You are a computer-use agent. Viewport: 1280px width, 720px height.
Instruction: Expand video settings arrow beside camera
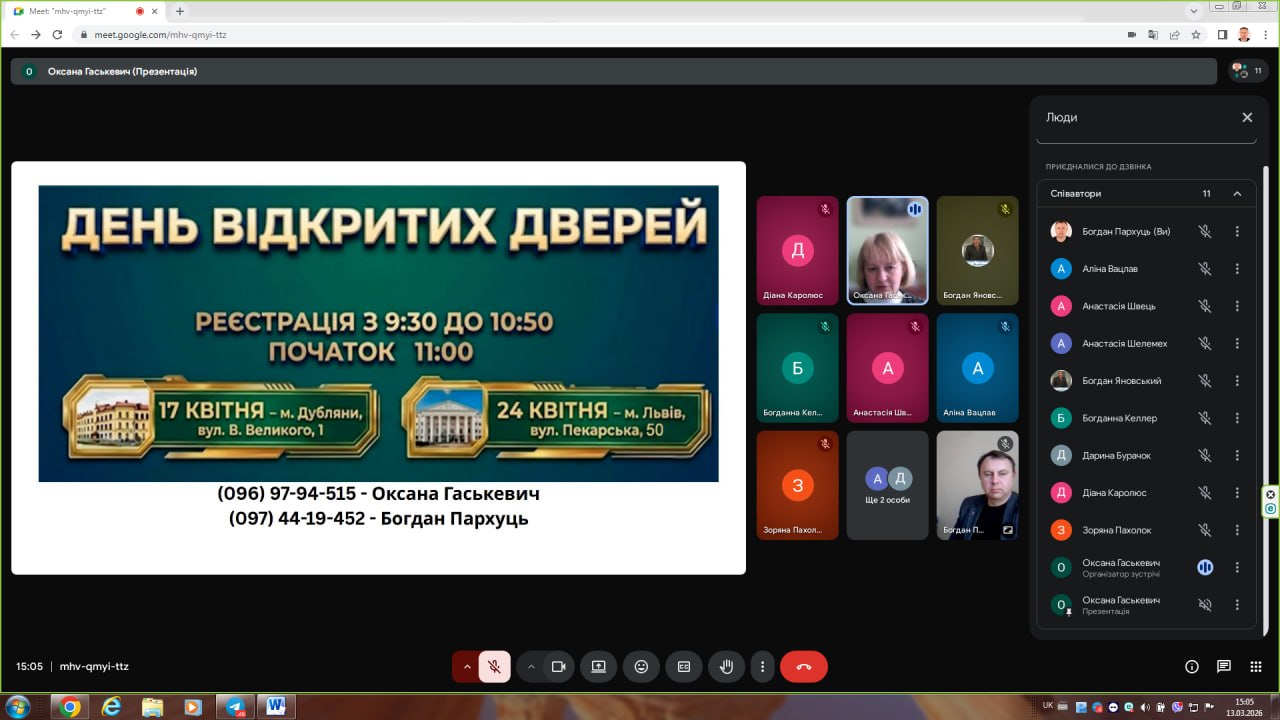pyautogui.click(x=531, y=666)
